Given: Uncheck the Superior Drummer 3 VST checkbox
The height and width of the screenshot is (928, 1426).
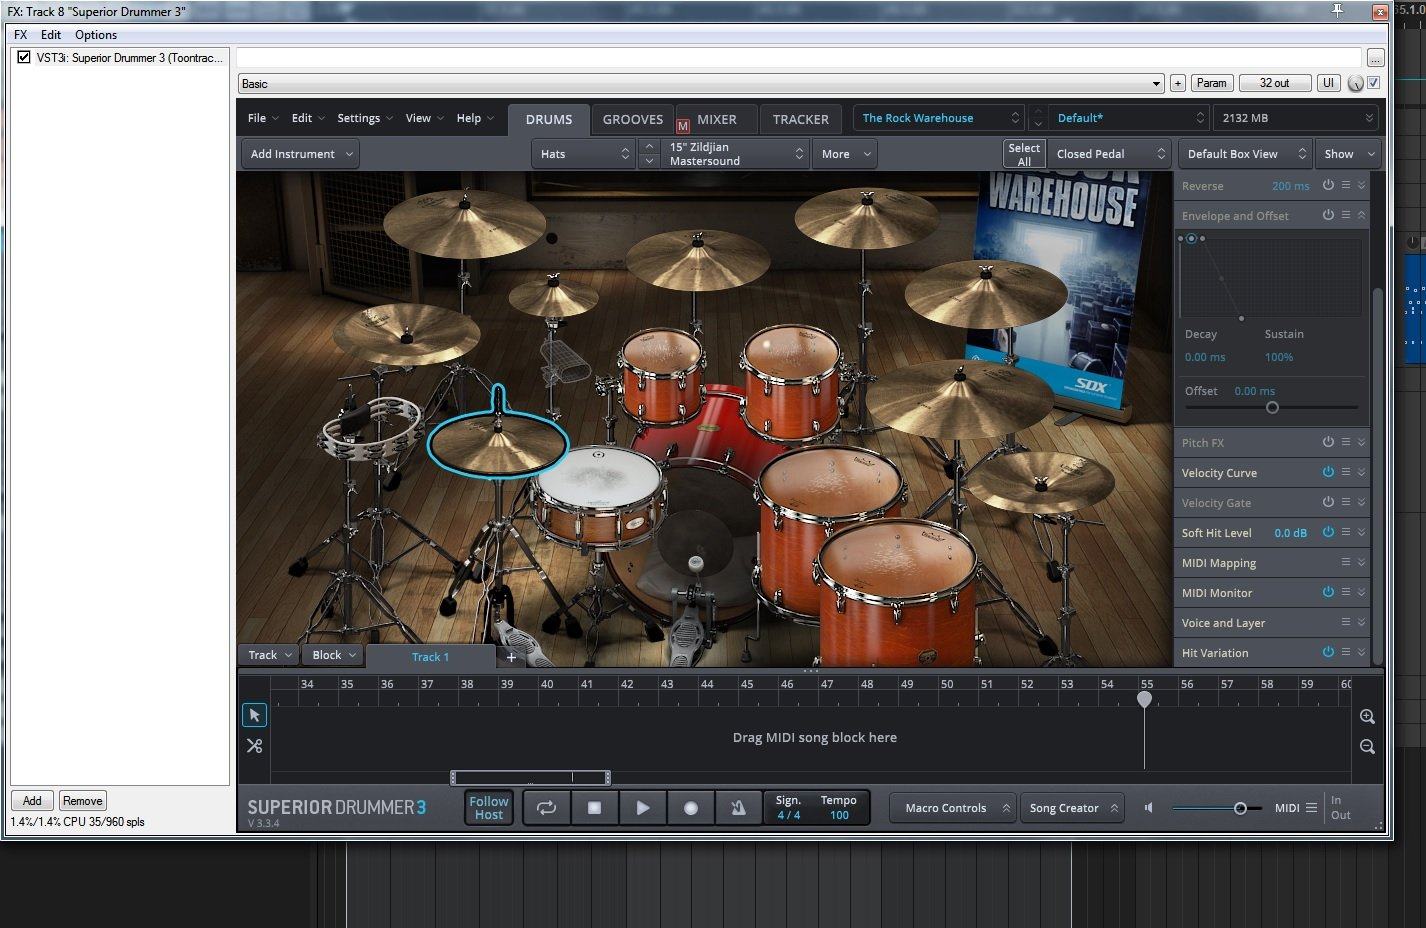Looking at the screenshot, I should coord(24,58).
